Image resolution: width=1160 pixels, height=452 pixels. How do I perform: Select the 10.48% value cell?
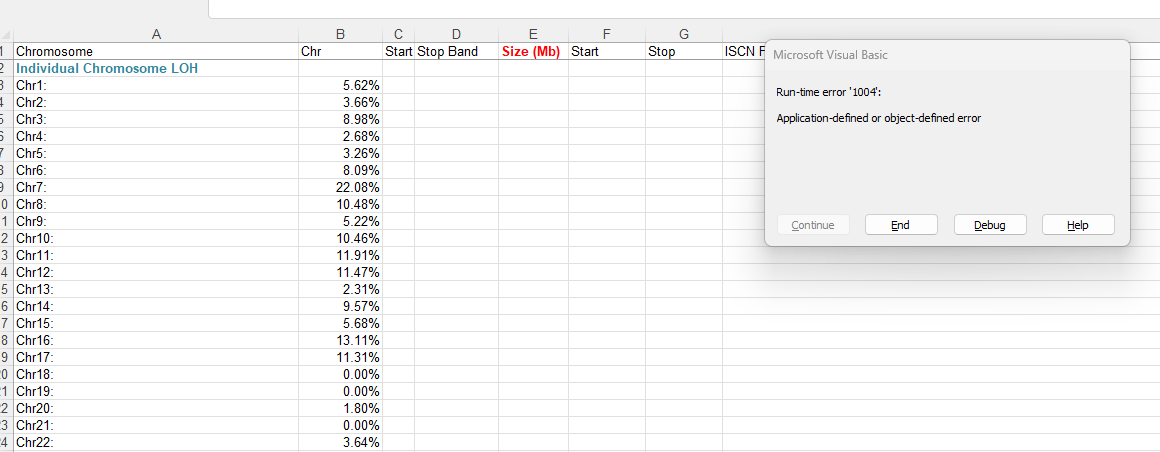[340, 204]
